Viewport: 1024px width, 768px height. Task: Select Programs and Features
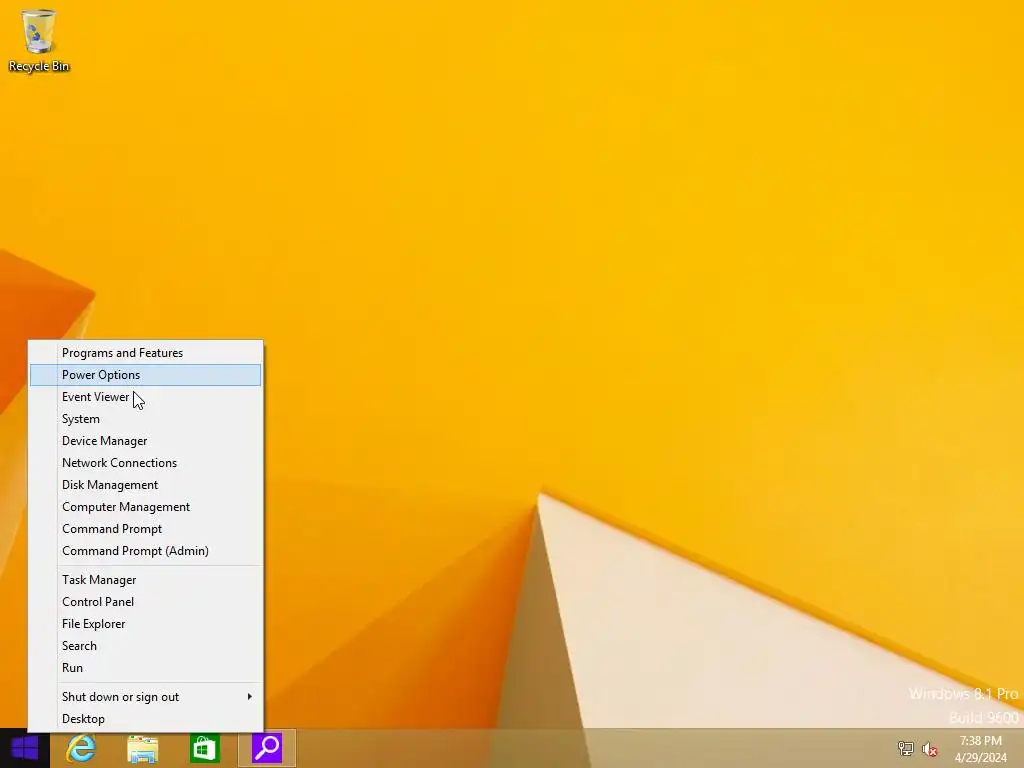tap(145, 353)
